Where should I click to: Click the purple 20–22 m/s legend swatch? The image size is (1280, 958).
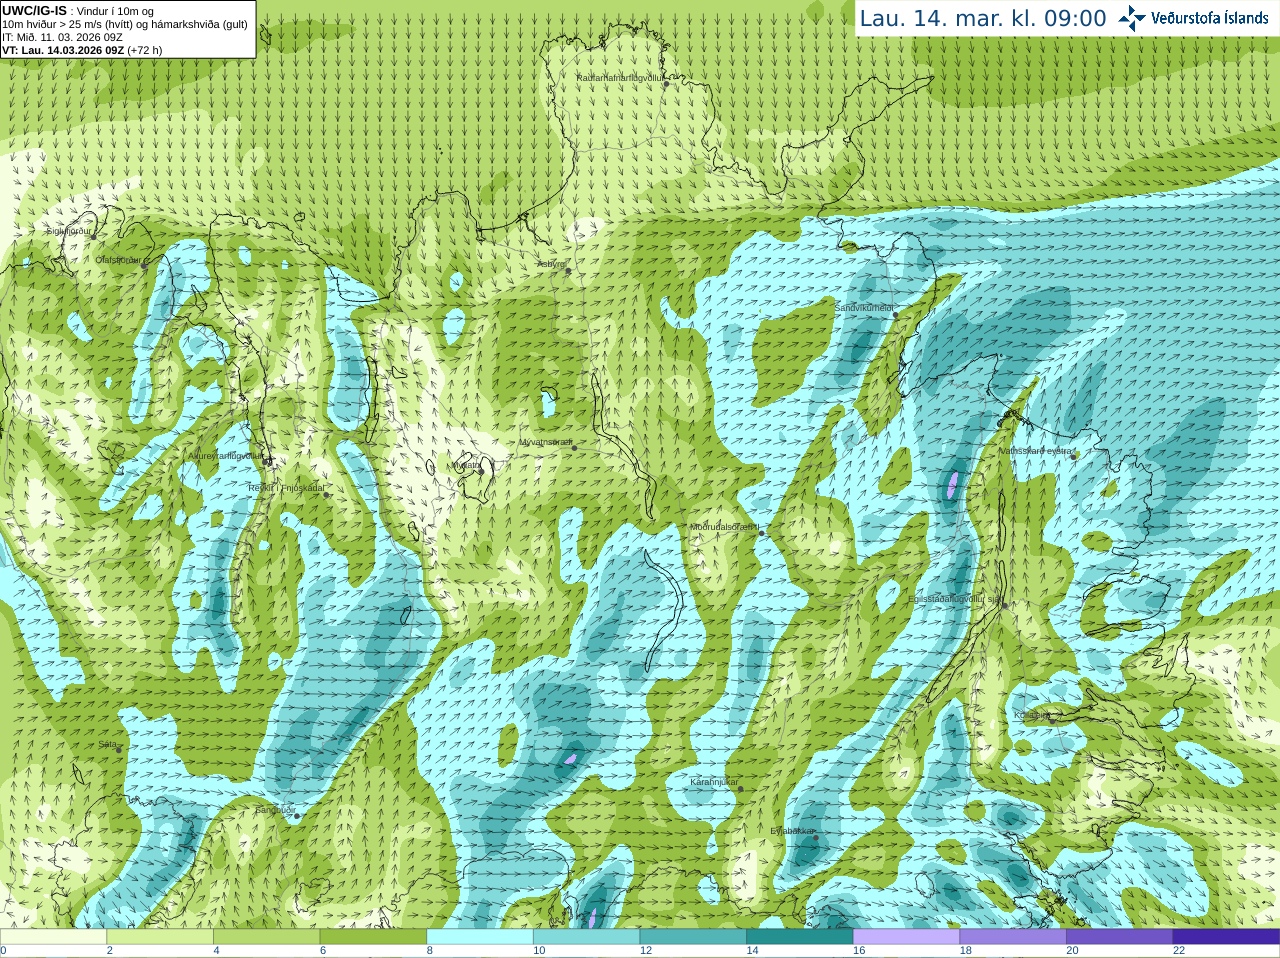coord(1120,937)
